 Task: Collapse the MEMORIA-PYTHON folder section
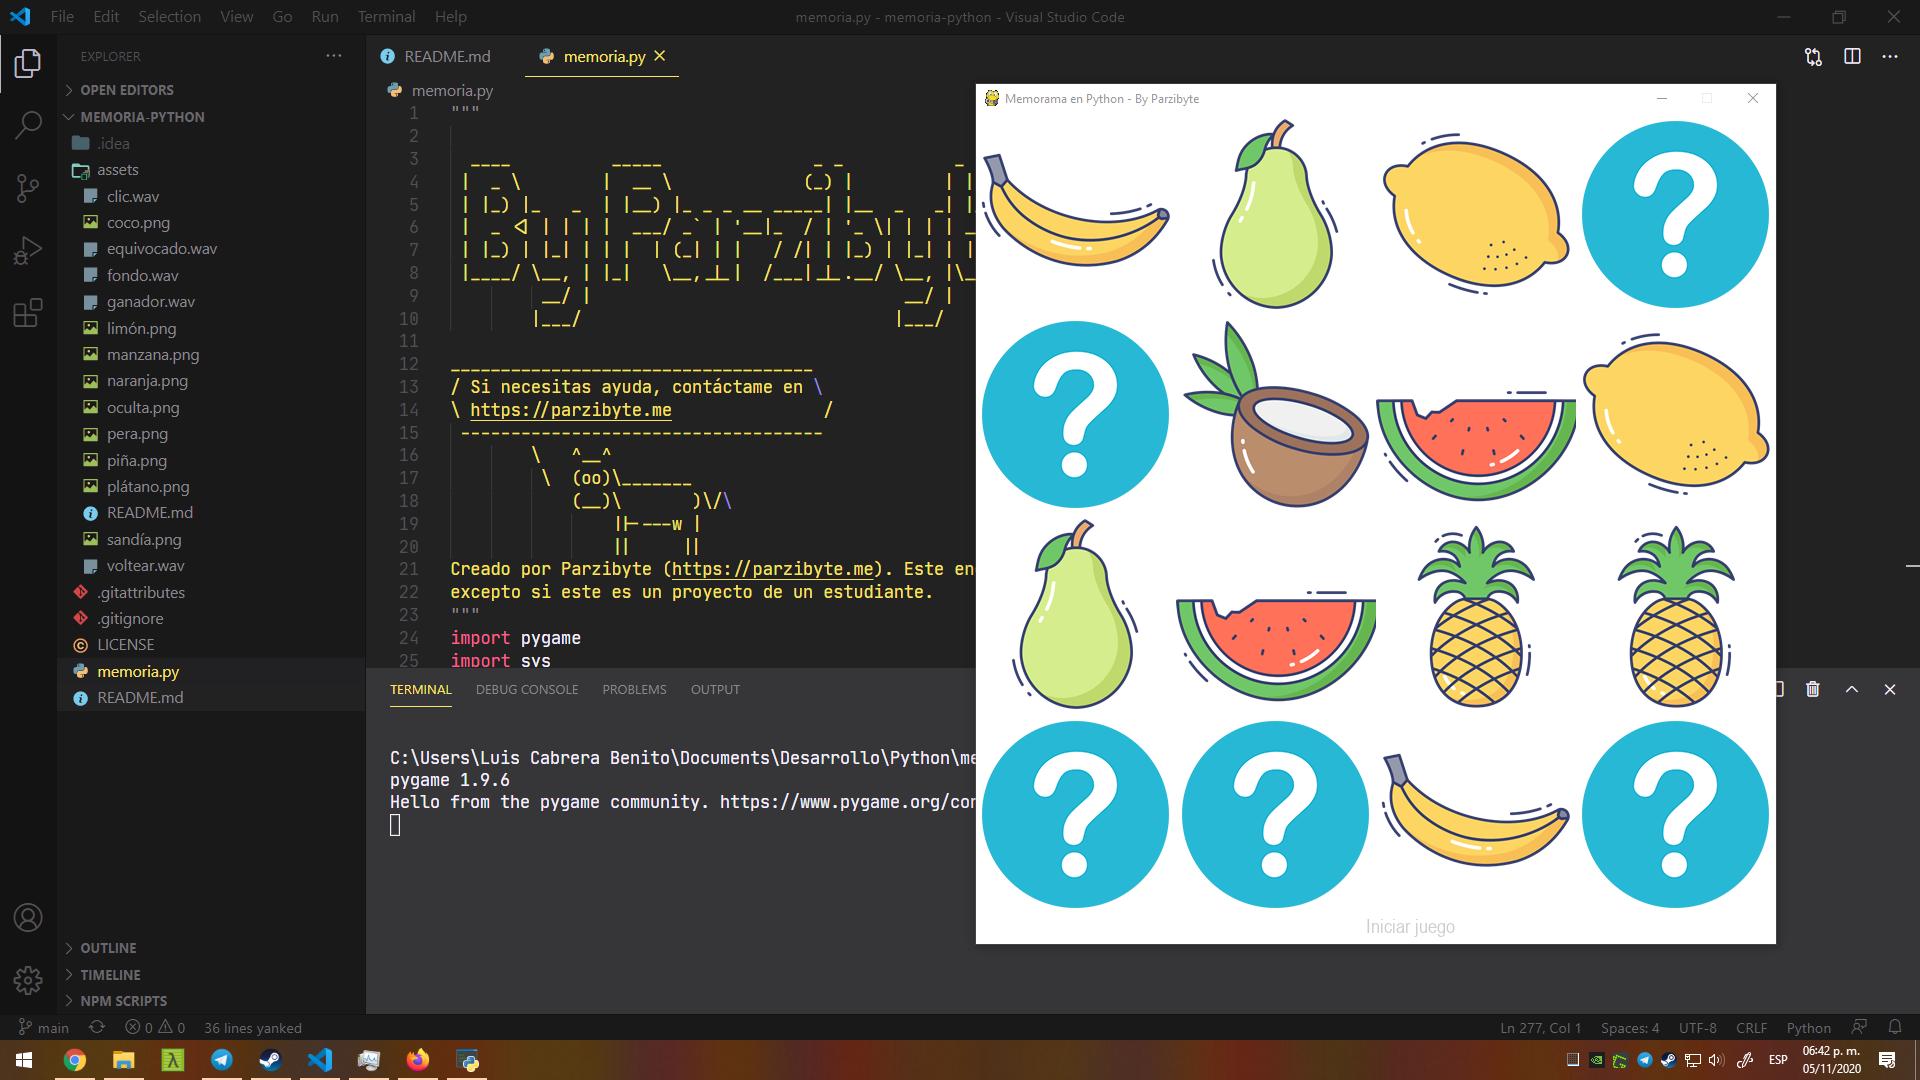tap(142, 117)
